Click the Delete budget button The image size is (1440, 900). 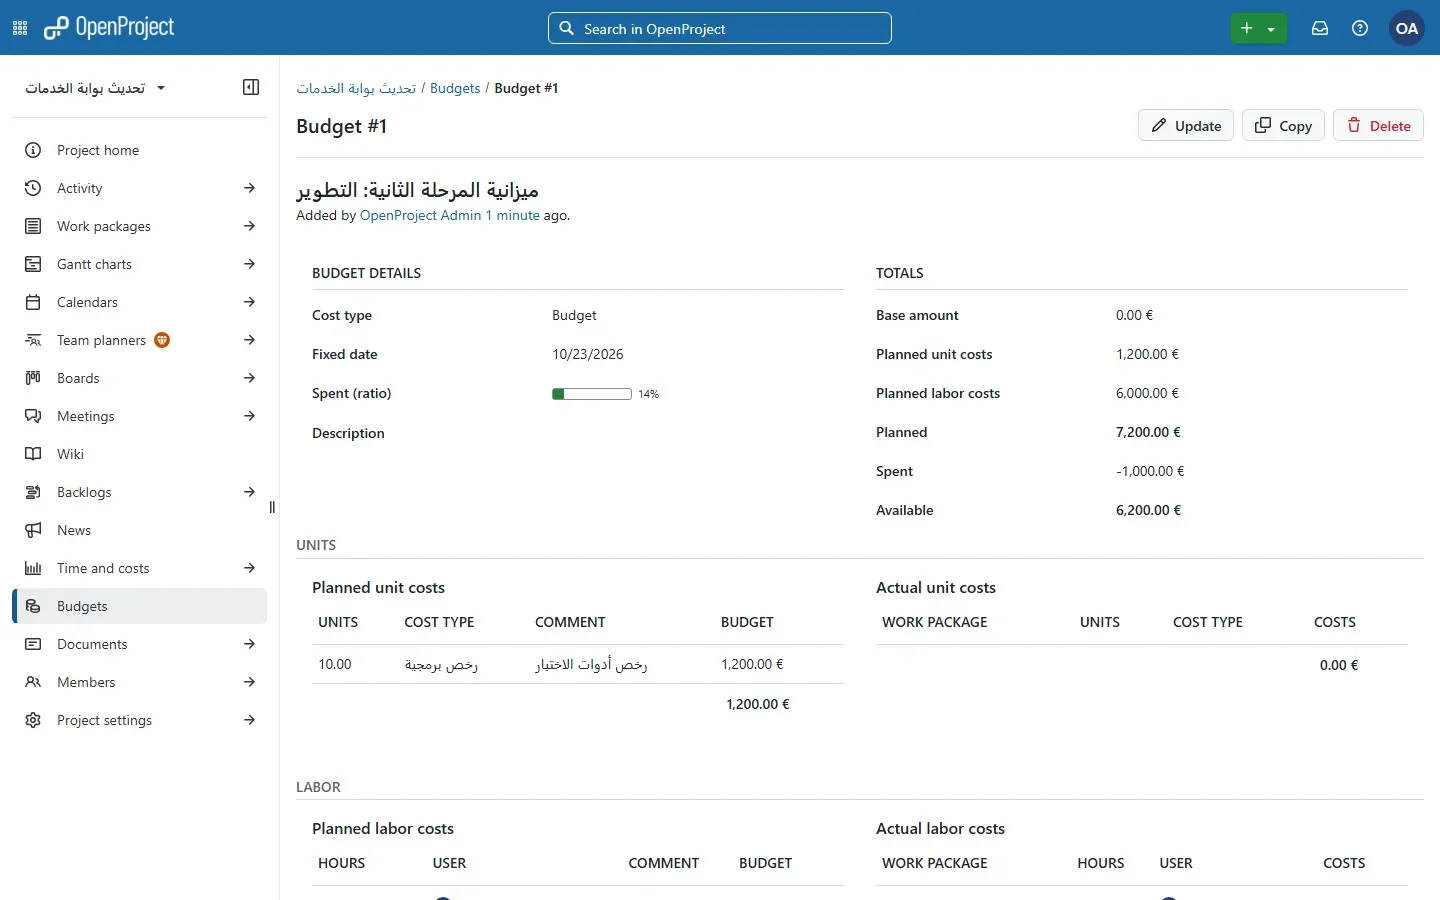(x=1378, y=125)
